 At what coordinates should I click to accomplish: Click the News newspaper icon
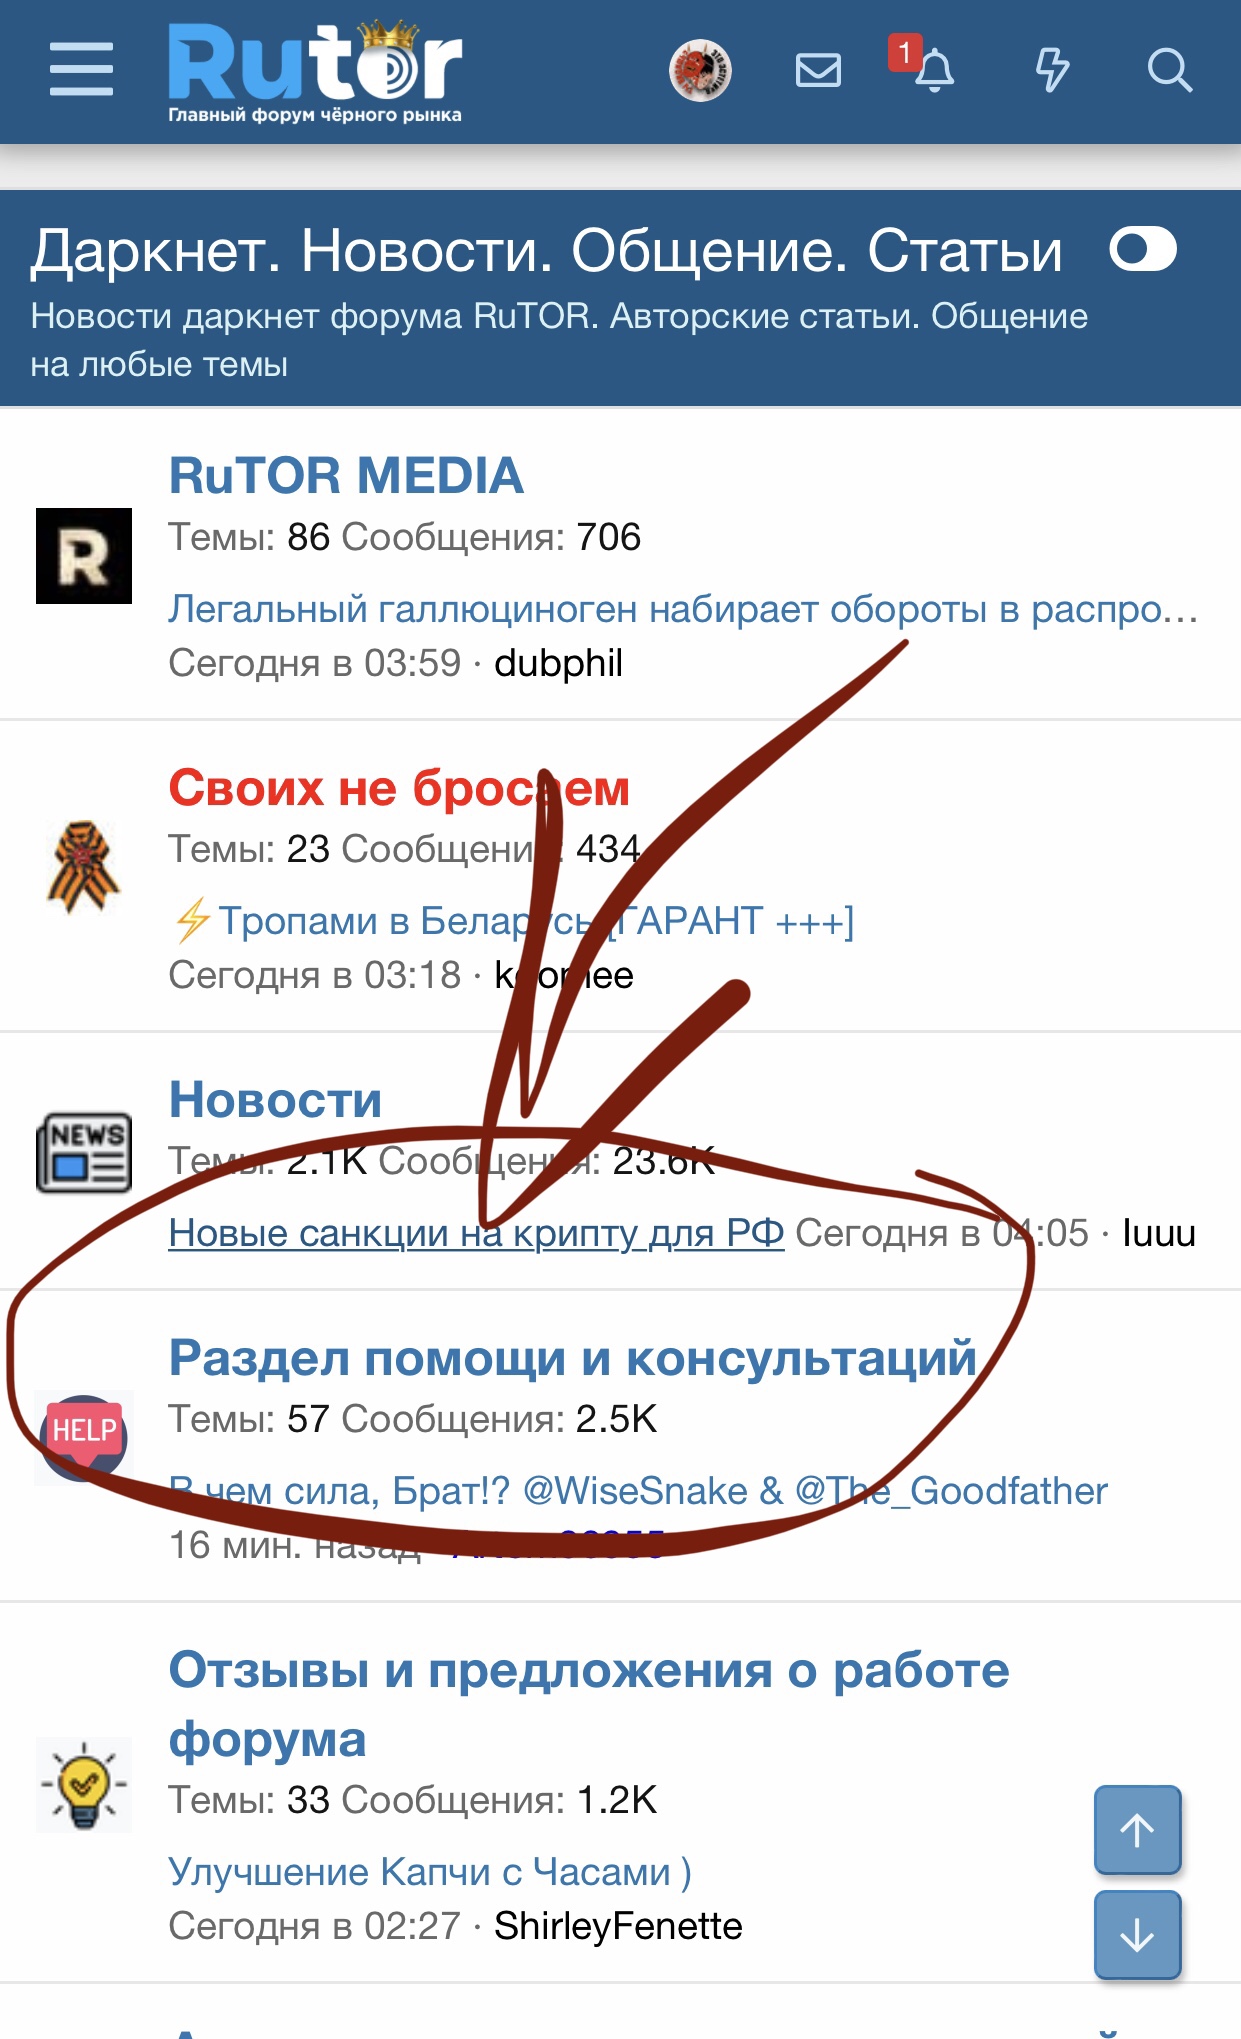pos(84,1153)
